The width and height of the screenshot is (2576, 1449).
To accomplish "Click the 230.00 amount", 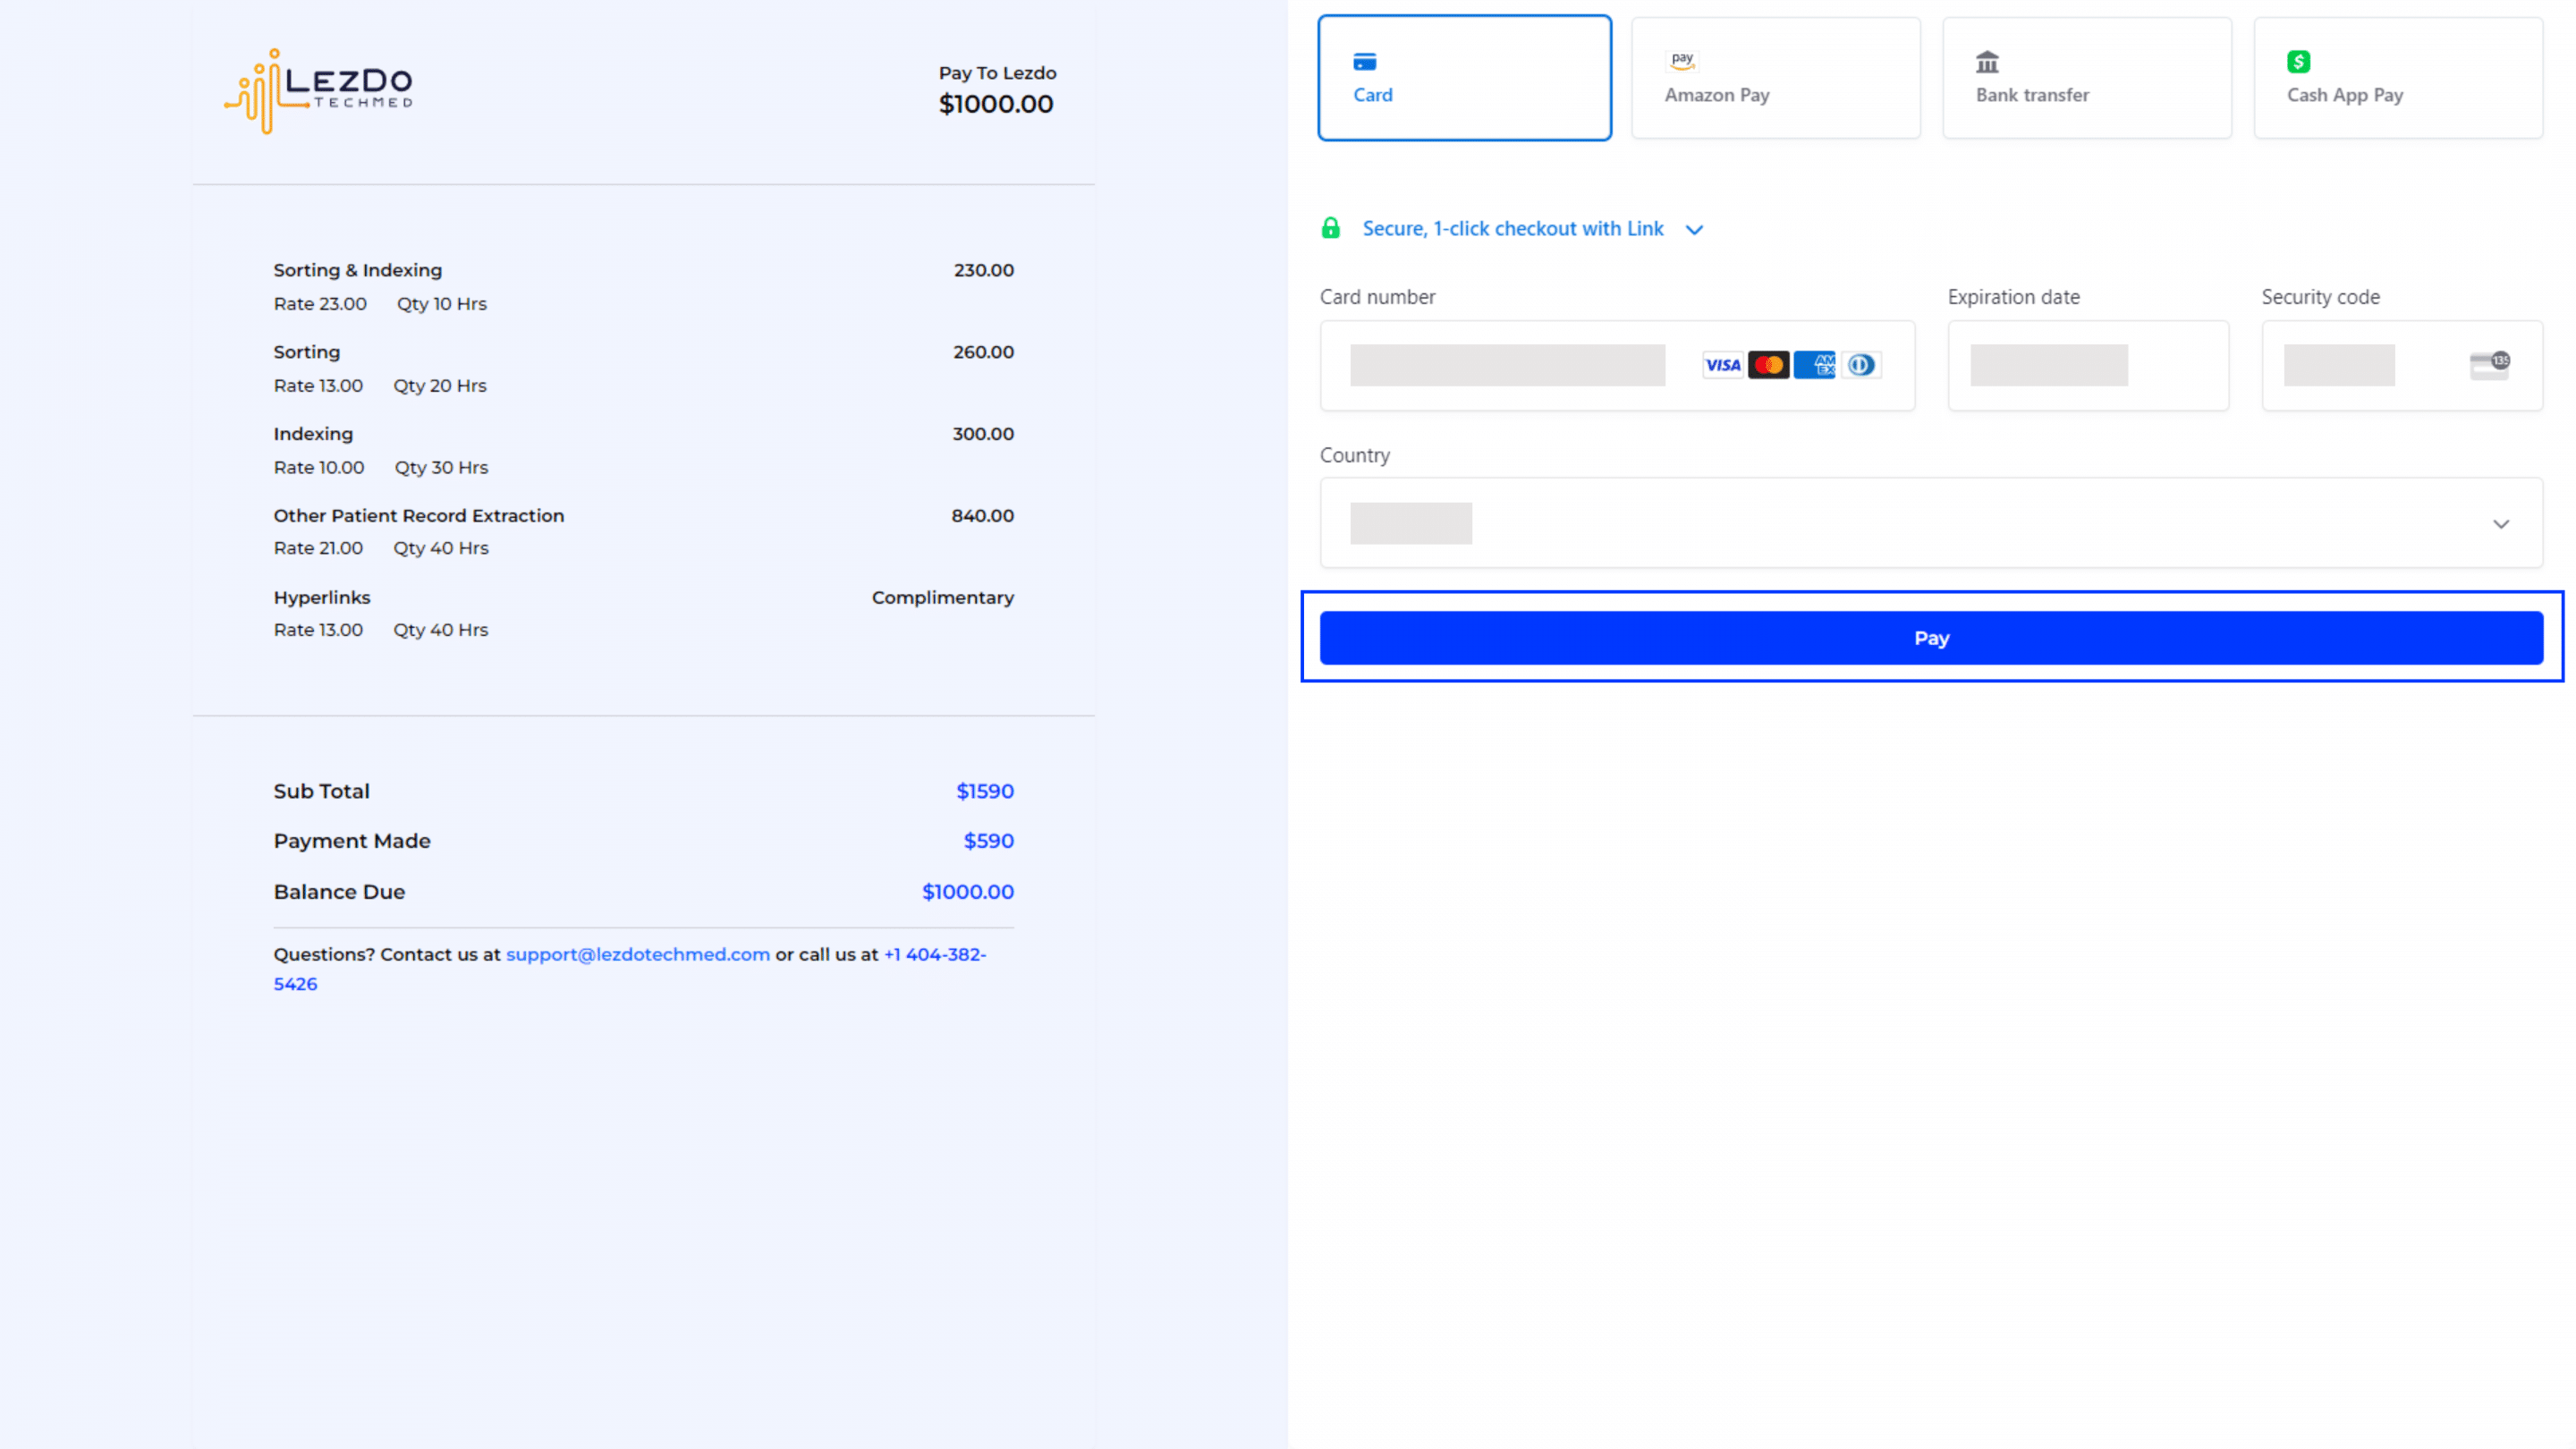I will click(x=983, y=270).
